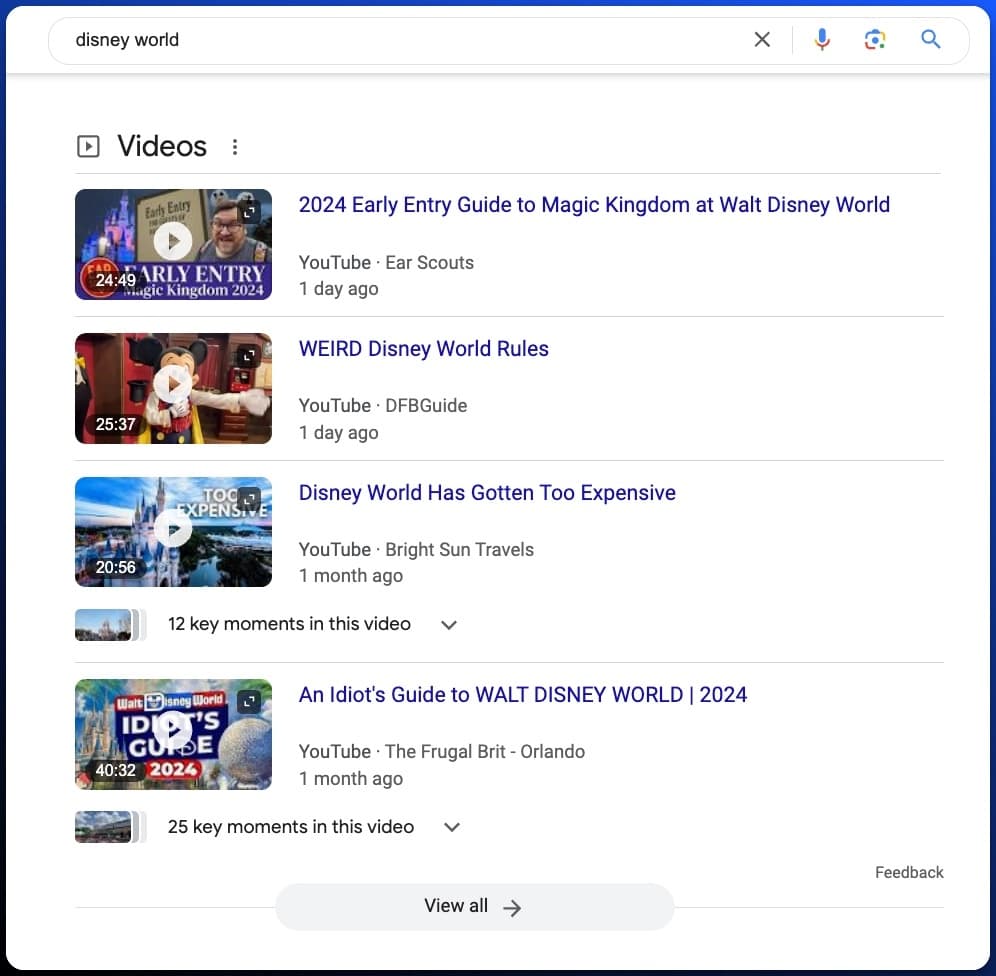
Task: Clear the search query with the X icon
Action: pos(762,39)
